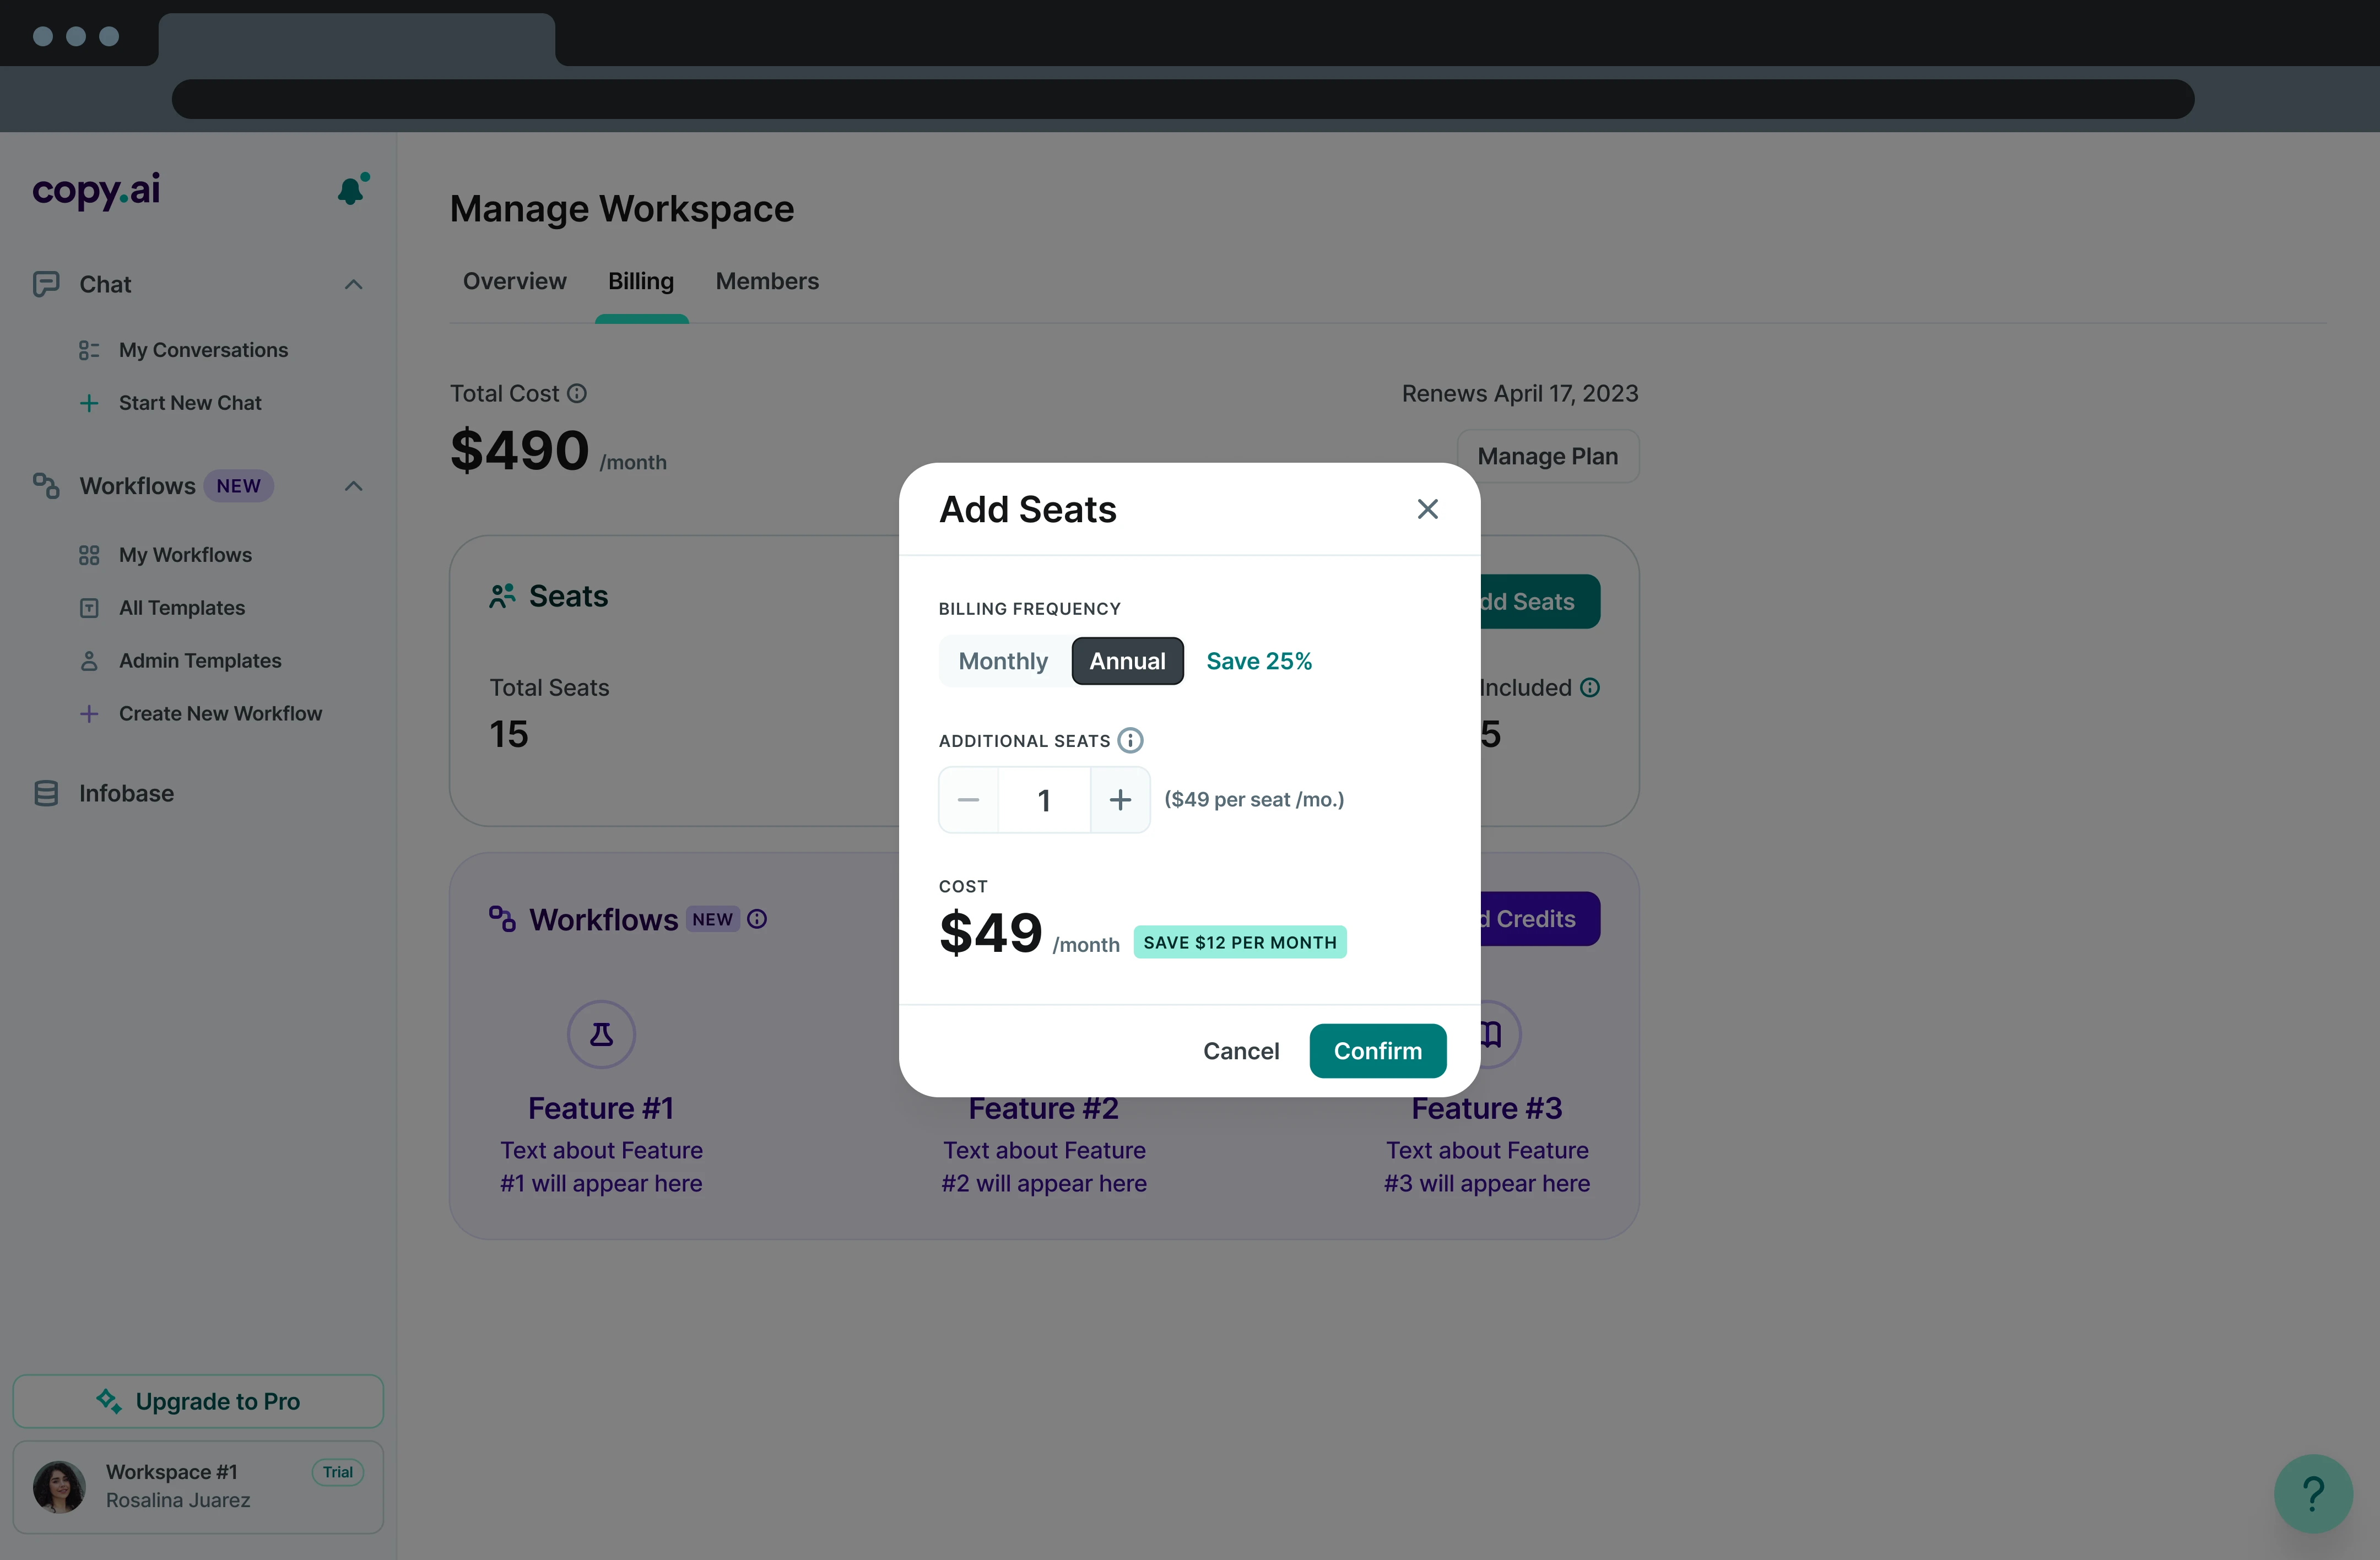Select Monthly billing frequency

pos(1003,661)
